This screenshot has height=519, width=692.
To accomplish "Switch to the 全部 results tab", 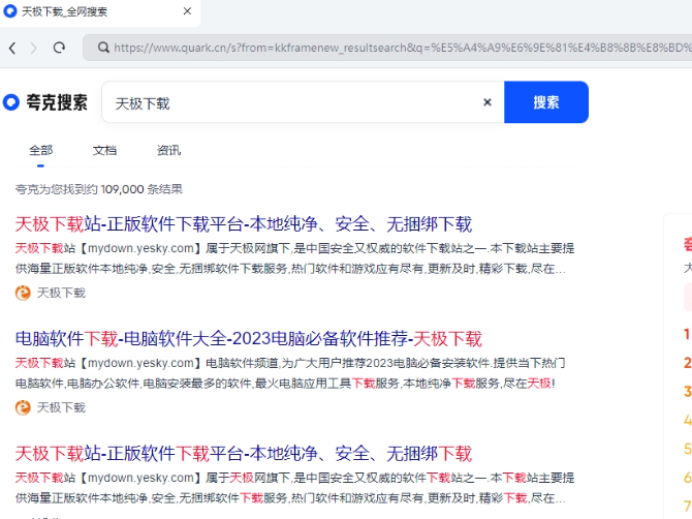I will click(x=41, y=150).
